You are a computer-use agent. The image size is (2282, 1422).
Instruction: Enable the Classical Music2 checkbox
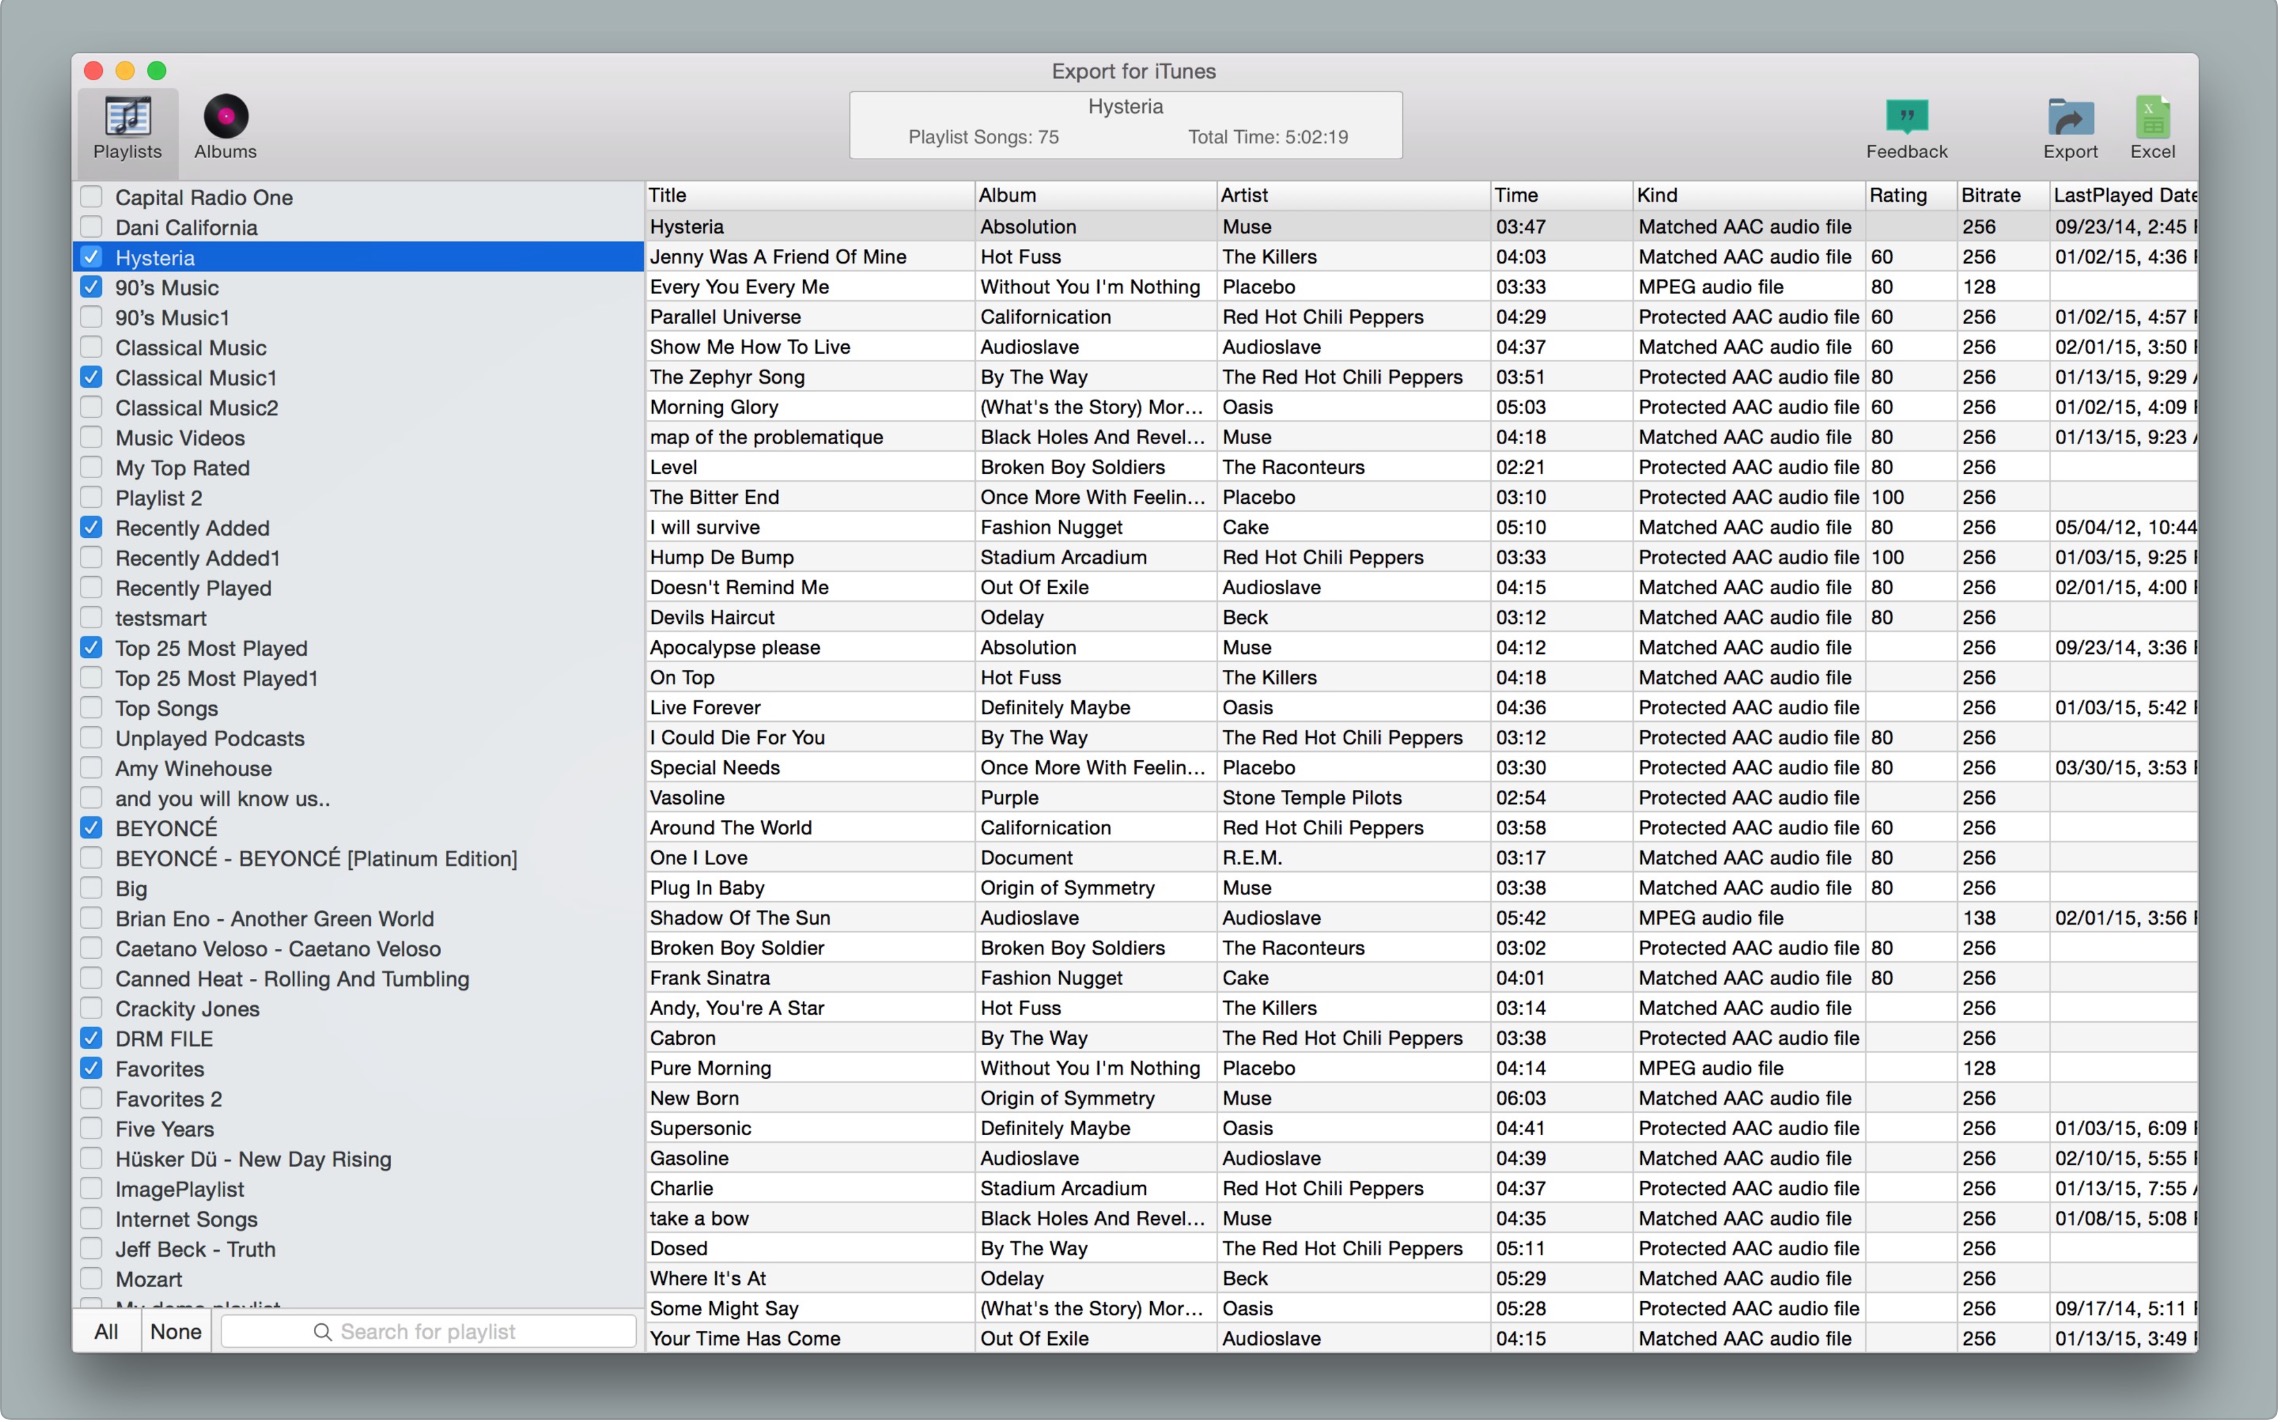point(91,408)
